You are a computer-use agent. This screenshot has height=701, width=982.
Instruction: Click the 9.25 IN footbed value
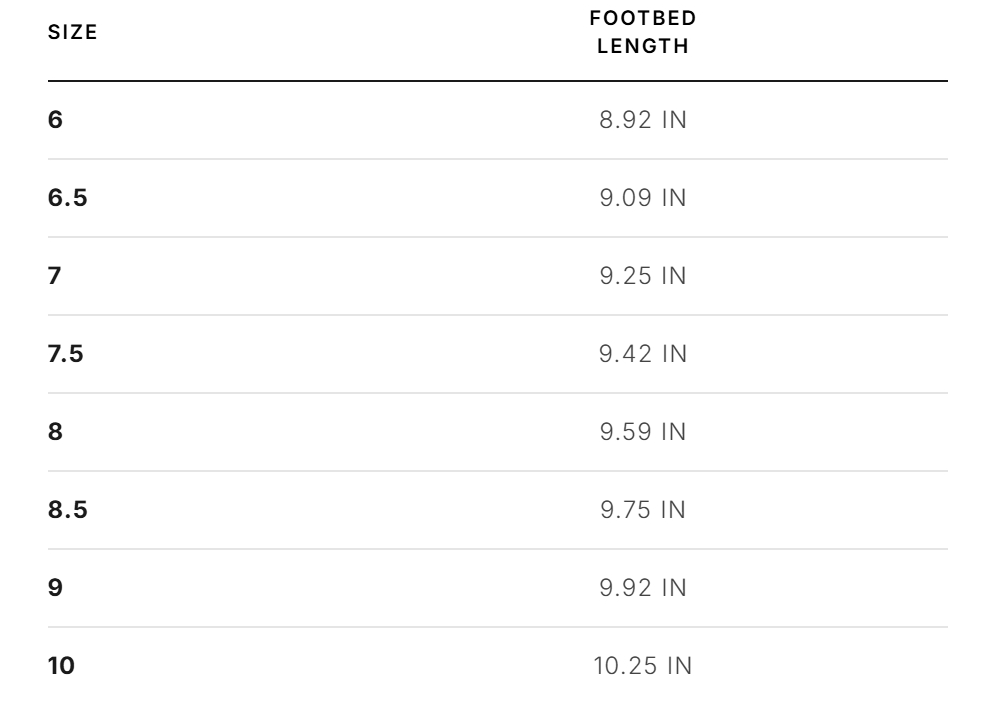tap(643, 276)
